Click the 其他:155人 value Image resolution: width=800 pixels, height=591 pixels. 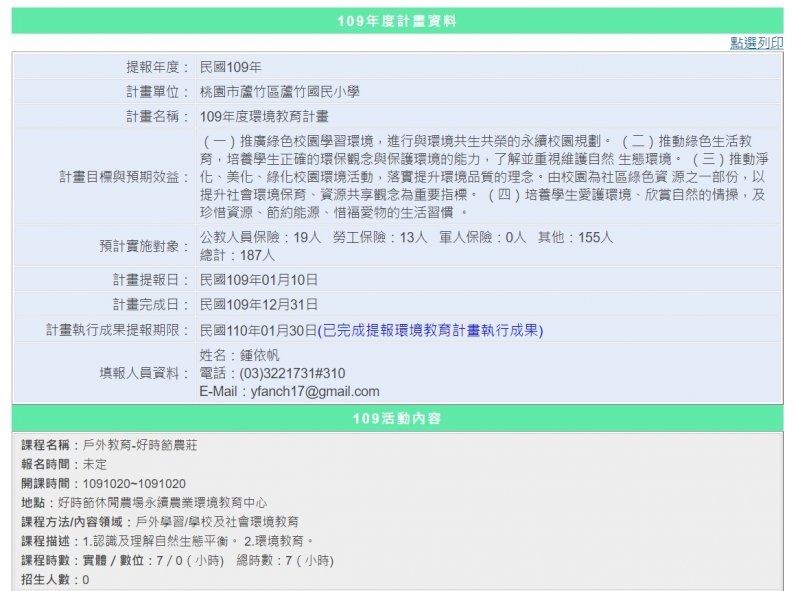[x=575, y=237]
